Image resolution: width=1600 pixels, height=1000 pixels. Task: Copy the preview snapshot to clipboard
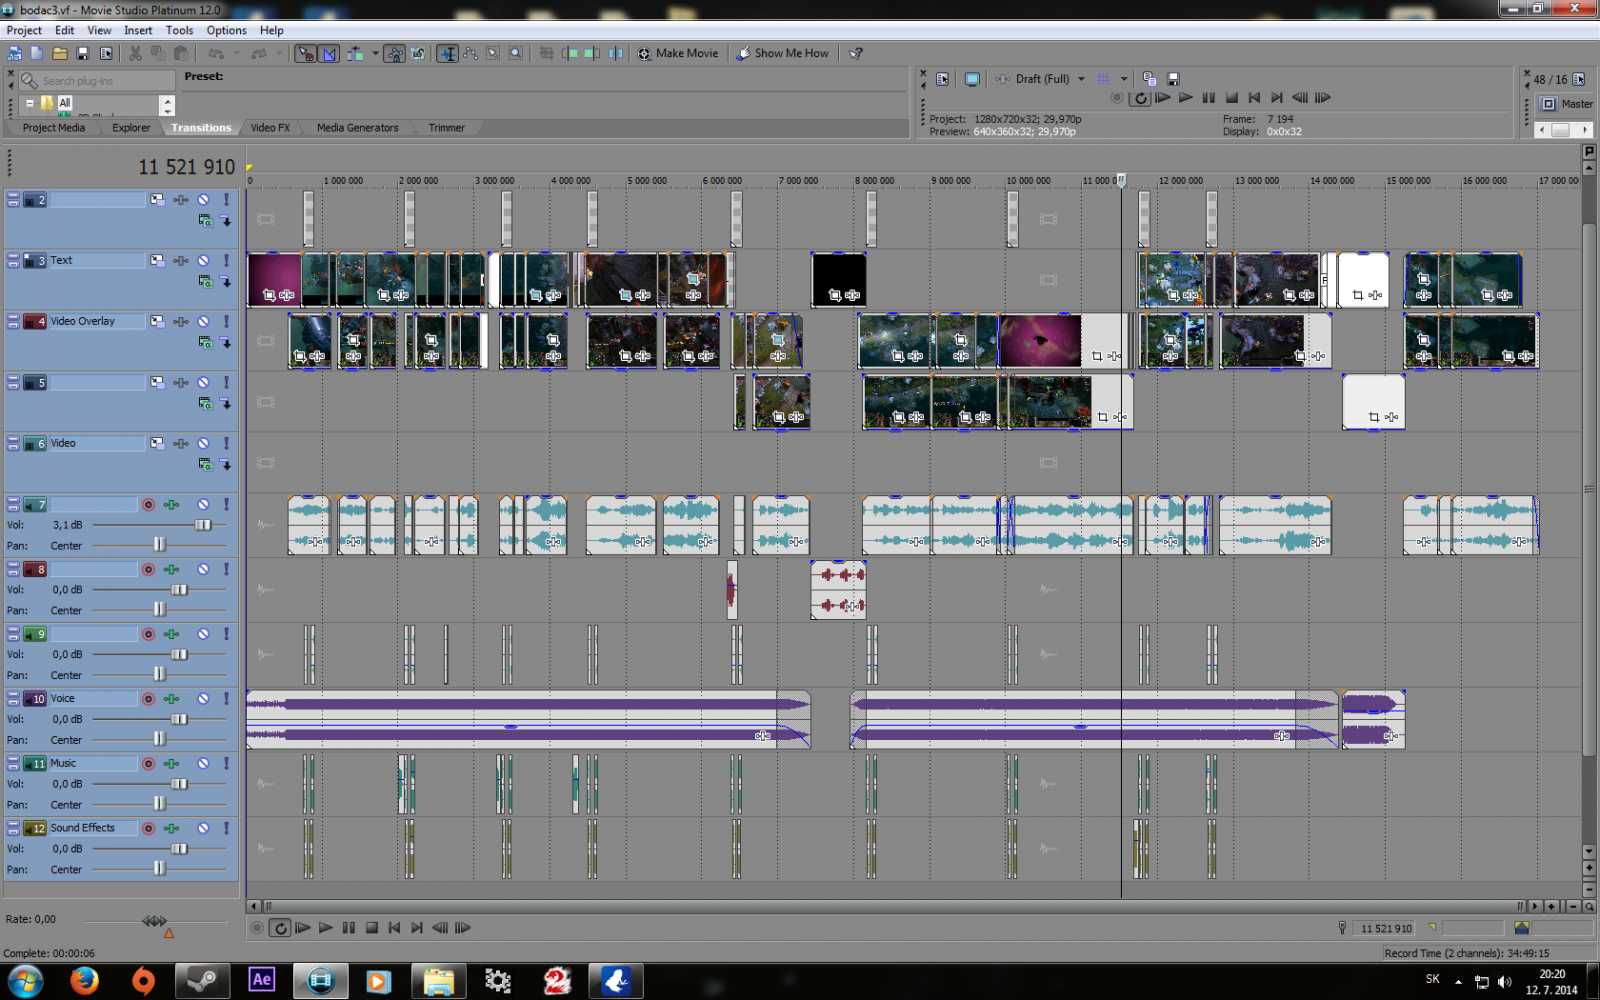click(1149, 79)
